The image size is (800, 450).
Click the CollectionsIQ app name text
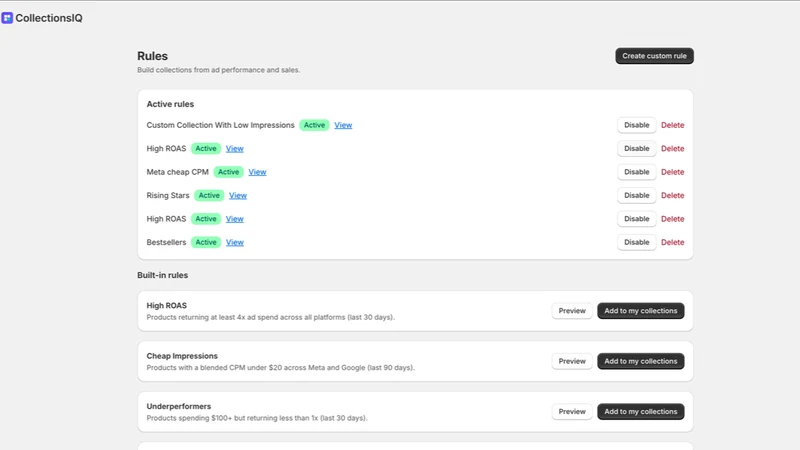pyautogui.click(x=48, y=18)
